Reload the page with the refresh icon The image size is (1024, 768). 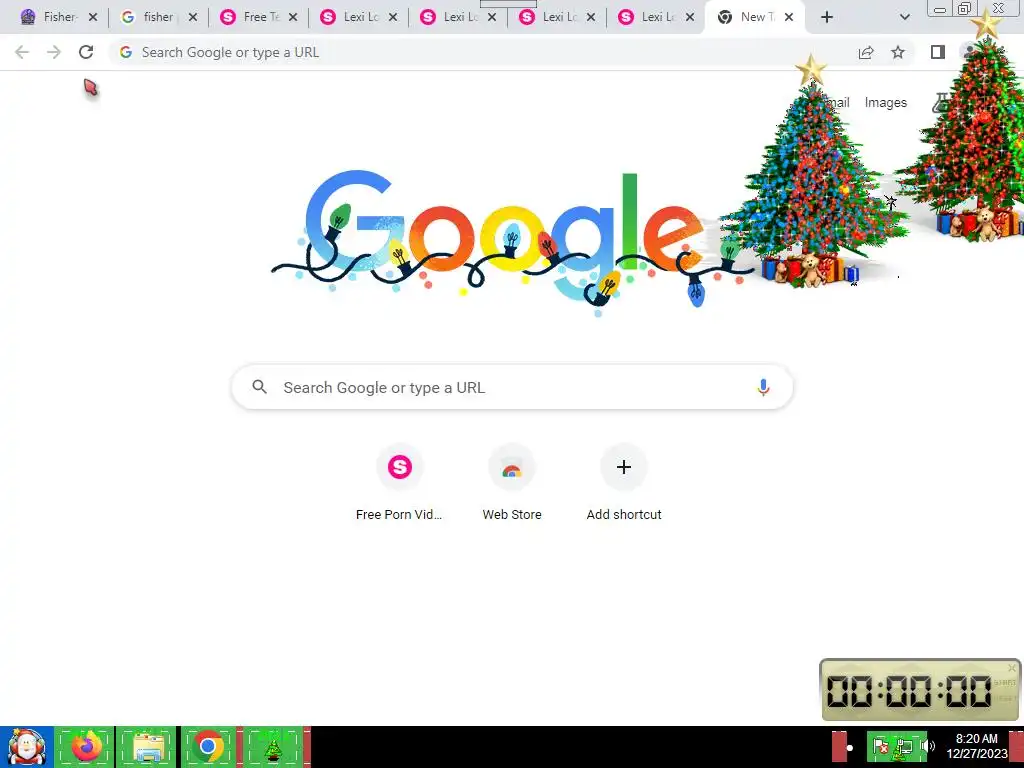point(86,52)
